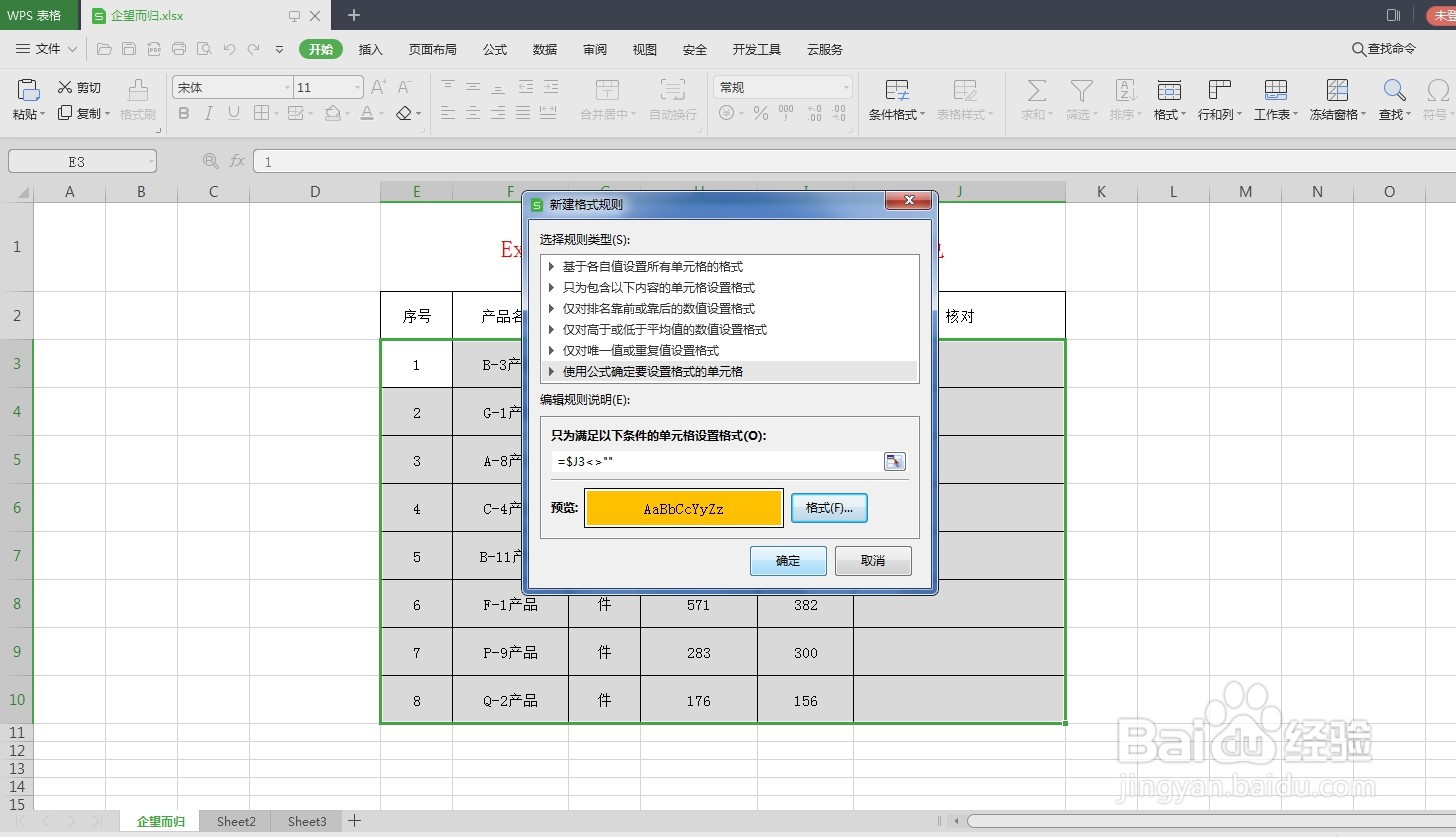This screenshot has width=1456, height=837.
Task: Open the 页面布局 ribbon tab
Action: tap(433, 49)
